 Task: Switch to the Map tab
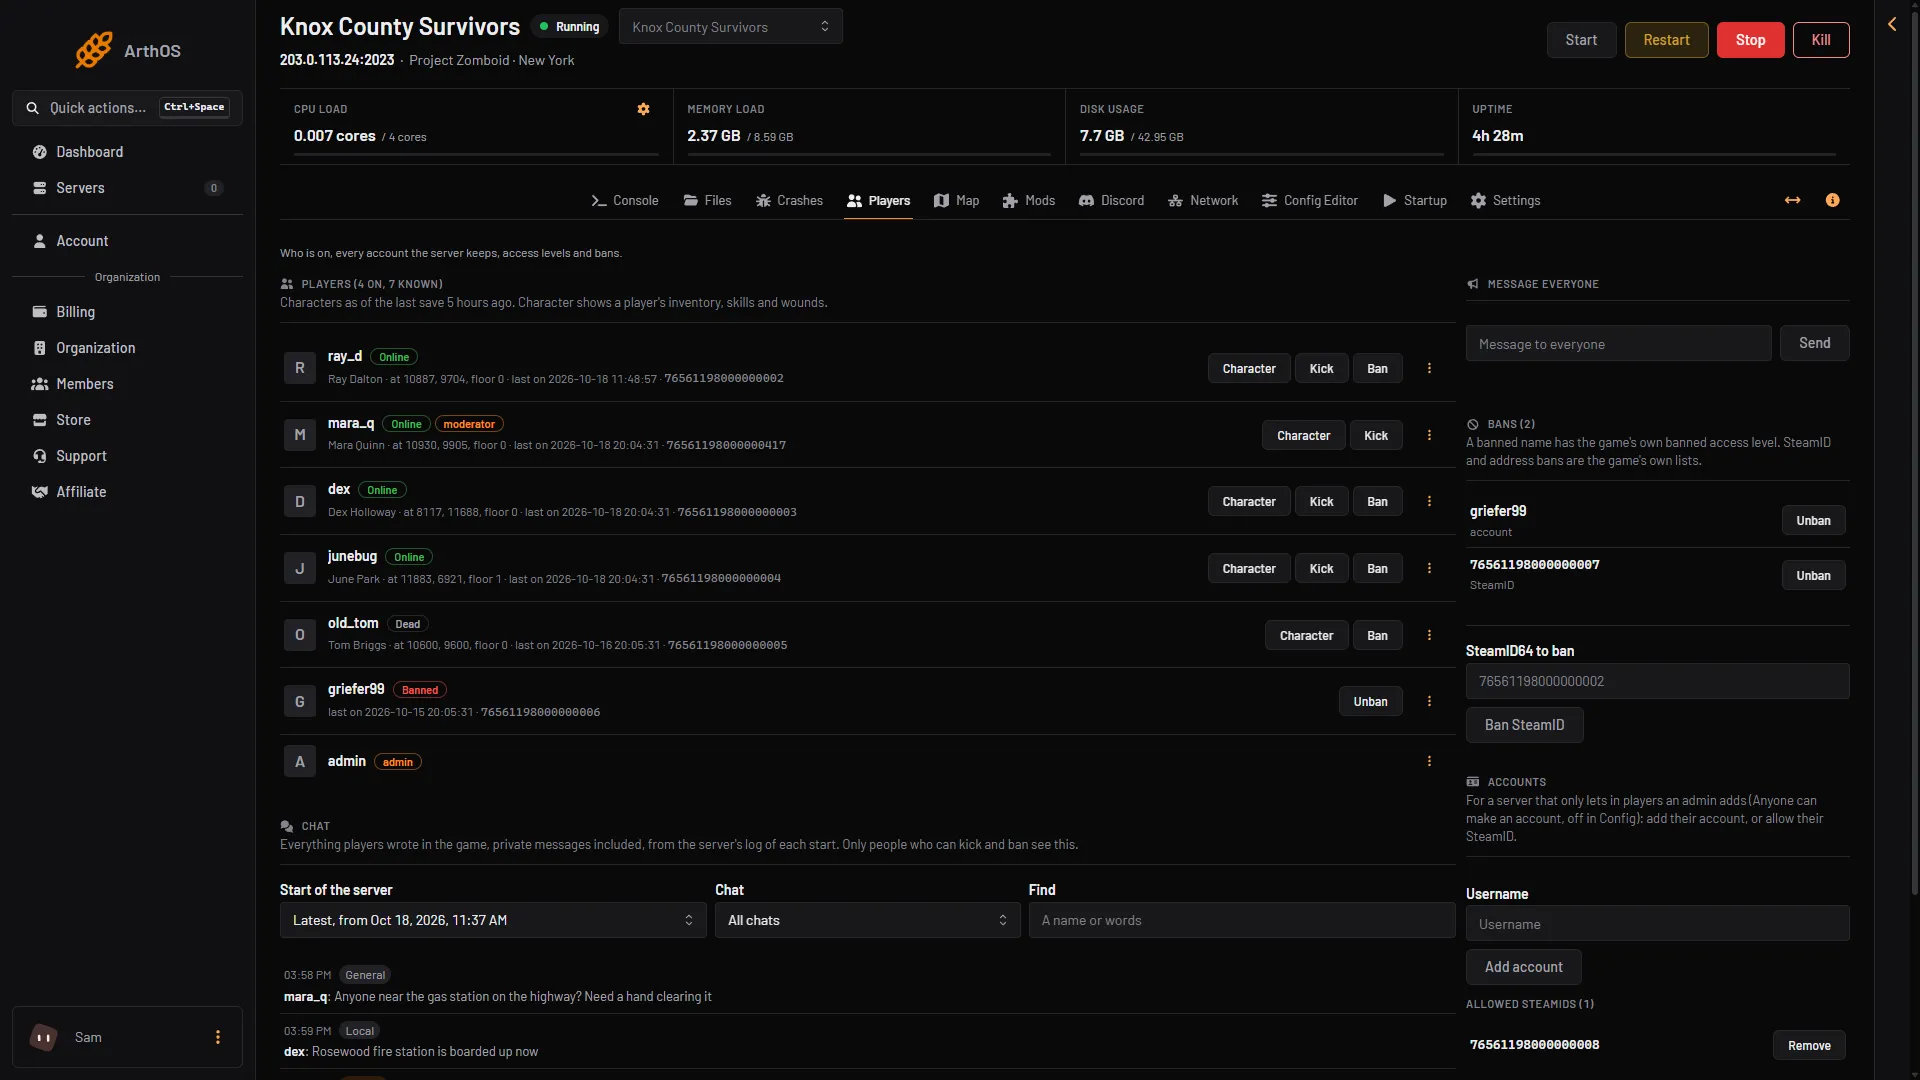[956, 201]
